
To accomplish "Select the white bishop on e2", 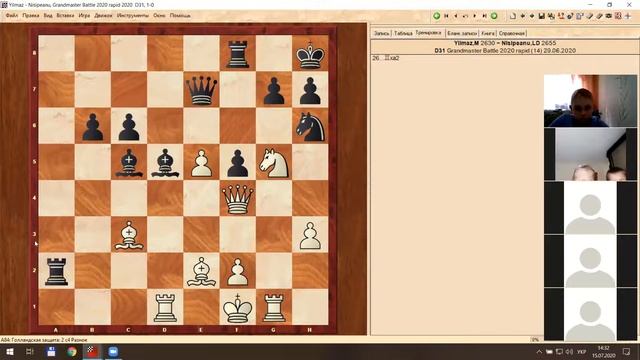I will tap(202, 271).
